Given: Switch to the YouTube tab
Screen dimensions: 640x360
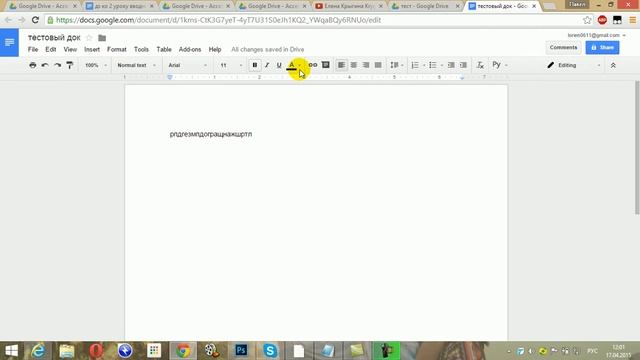Looking at the screenshot, I should [x=349, y=6].
